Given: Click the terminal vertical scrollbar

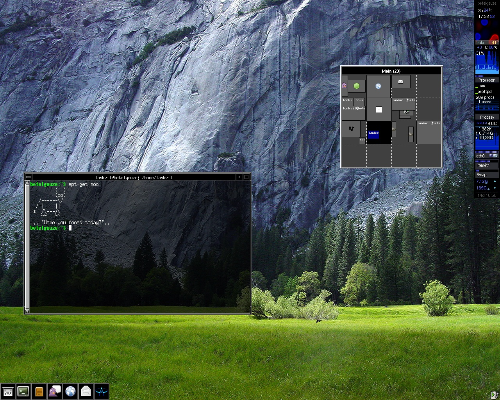Looking at the screenshot, I should click(x=27, y=246).
